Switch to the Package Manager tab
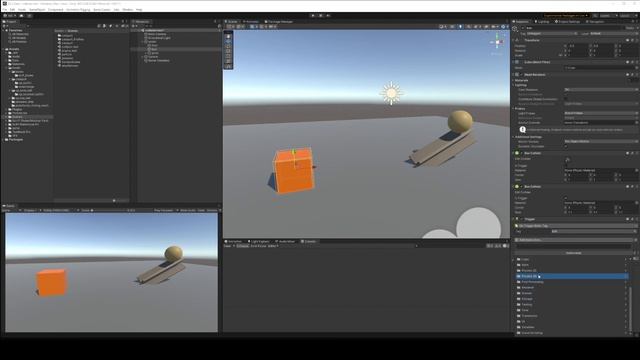640x360 pixels. [x=279, y=22]
